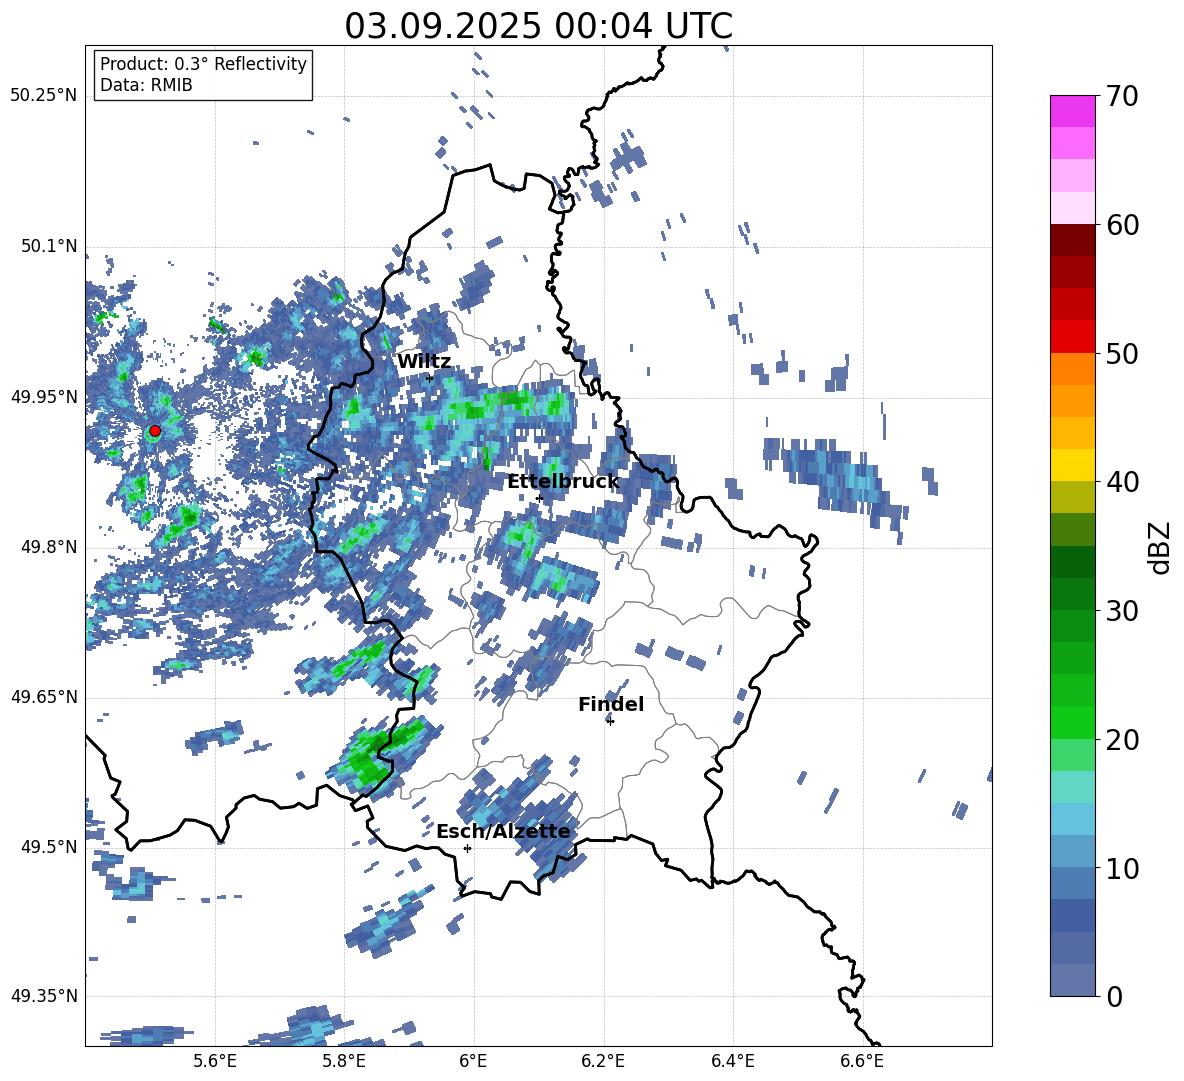Click the 6.6°E longitude label
The width and height of the screenshot is (1184, 1081).
pos(862,1061)
